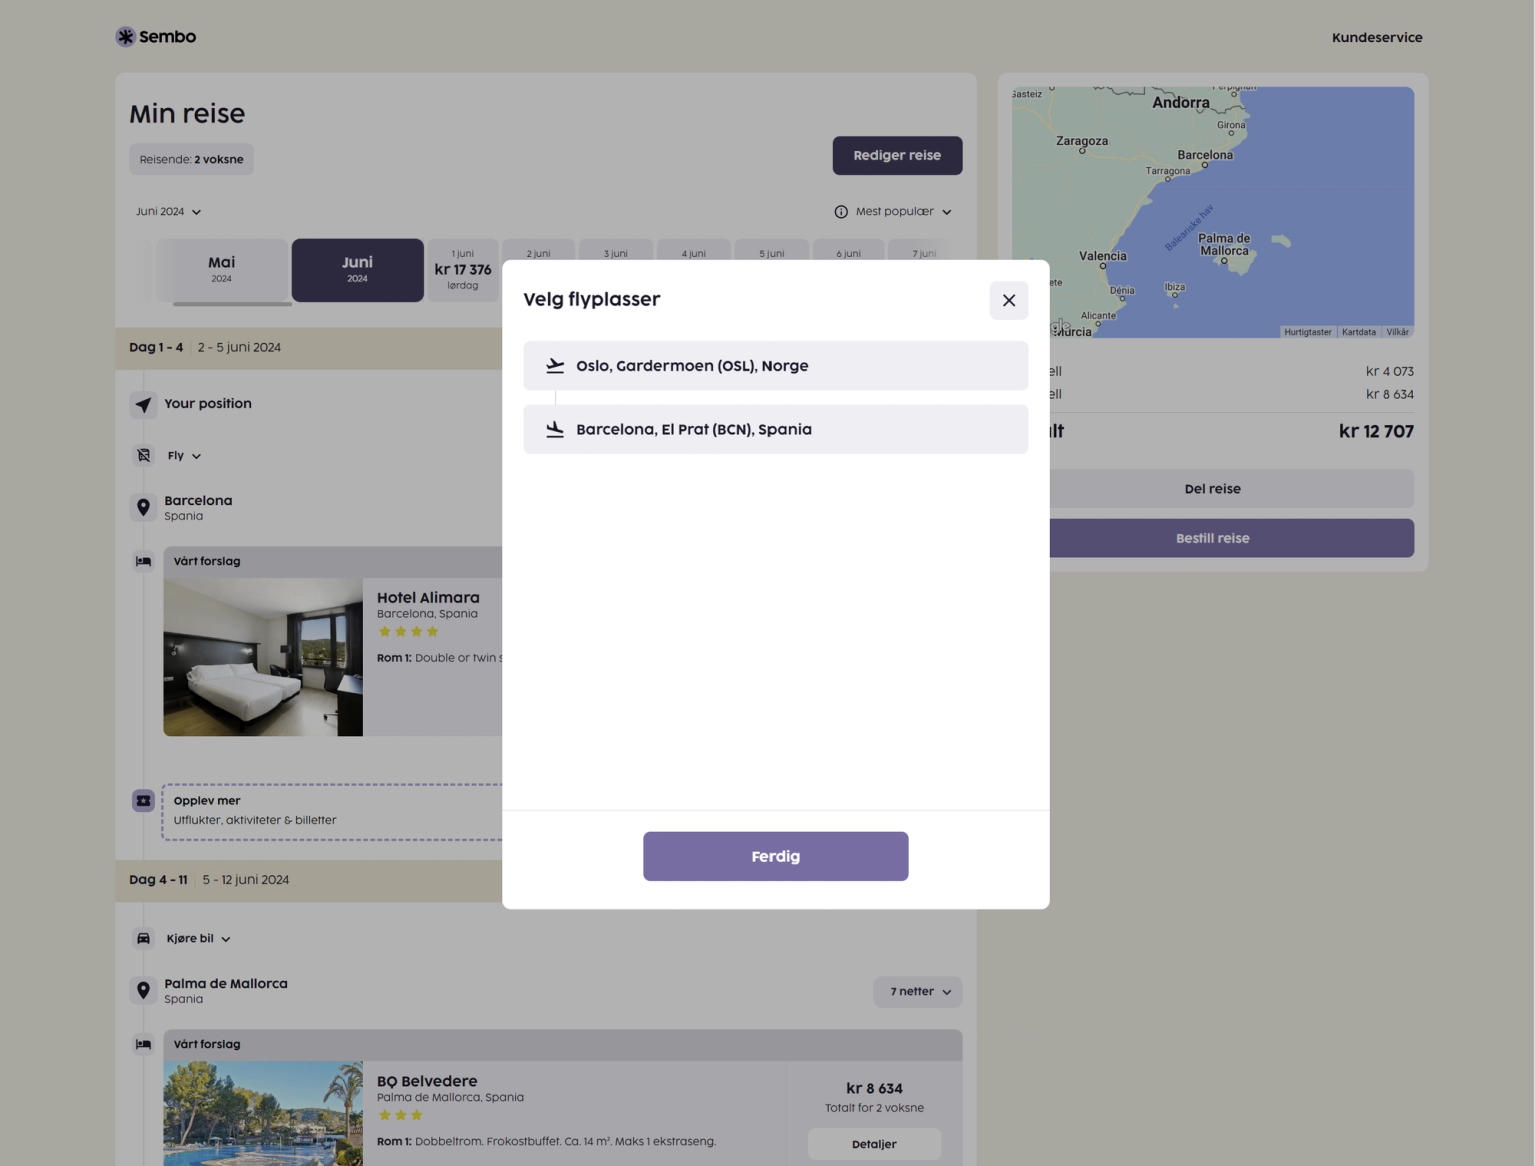Screen dimensions: 1535x1166
Task: Select the Juni 2024 month tab
Action: [x=357, y=269]
